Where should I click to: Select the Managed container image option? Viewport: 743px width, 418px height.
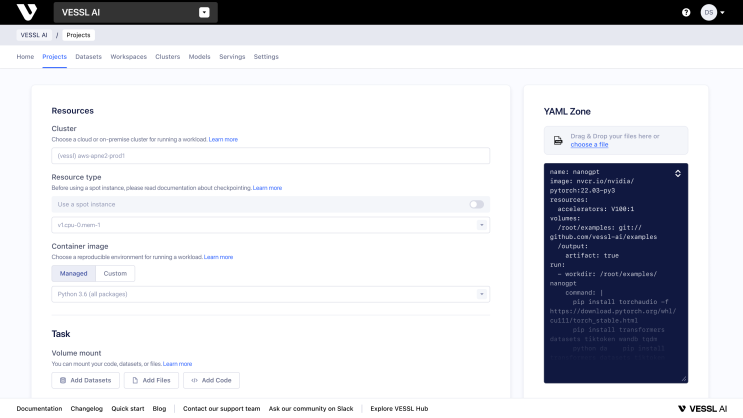[72, 273]
